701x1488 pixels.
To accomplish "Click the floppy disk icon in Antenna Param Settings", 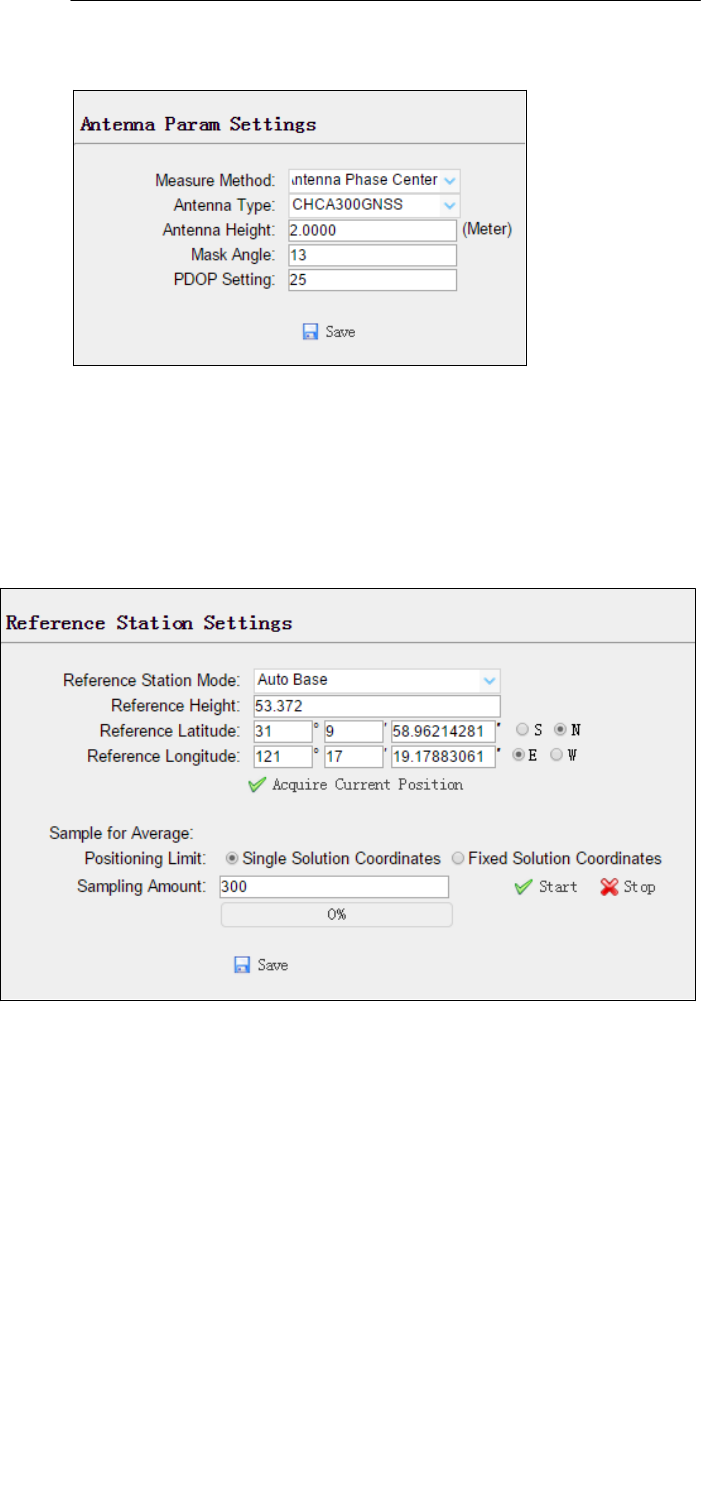I will pos(310,331).
